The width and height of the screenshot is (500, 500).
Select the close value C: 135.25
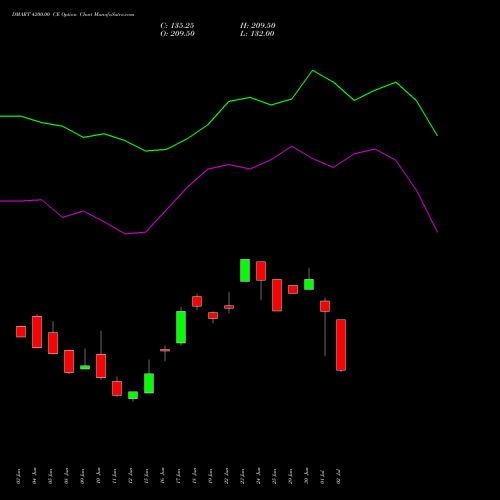pyautogui.click(x=177, y=25)
